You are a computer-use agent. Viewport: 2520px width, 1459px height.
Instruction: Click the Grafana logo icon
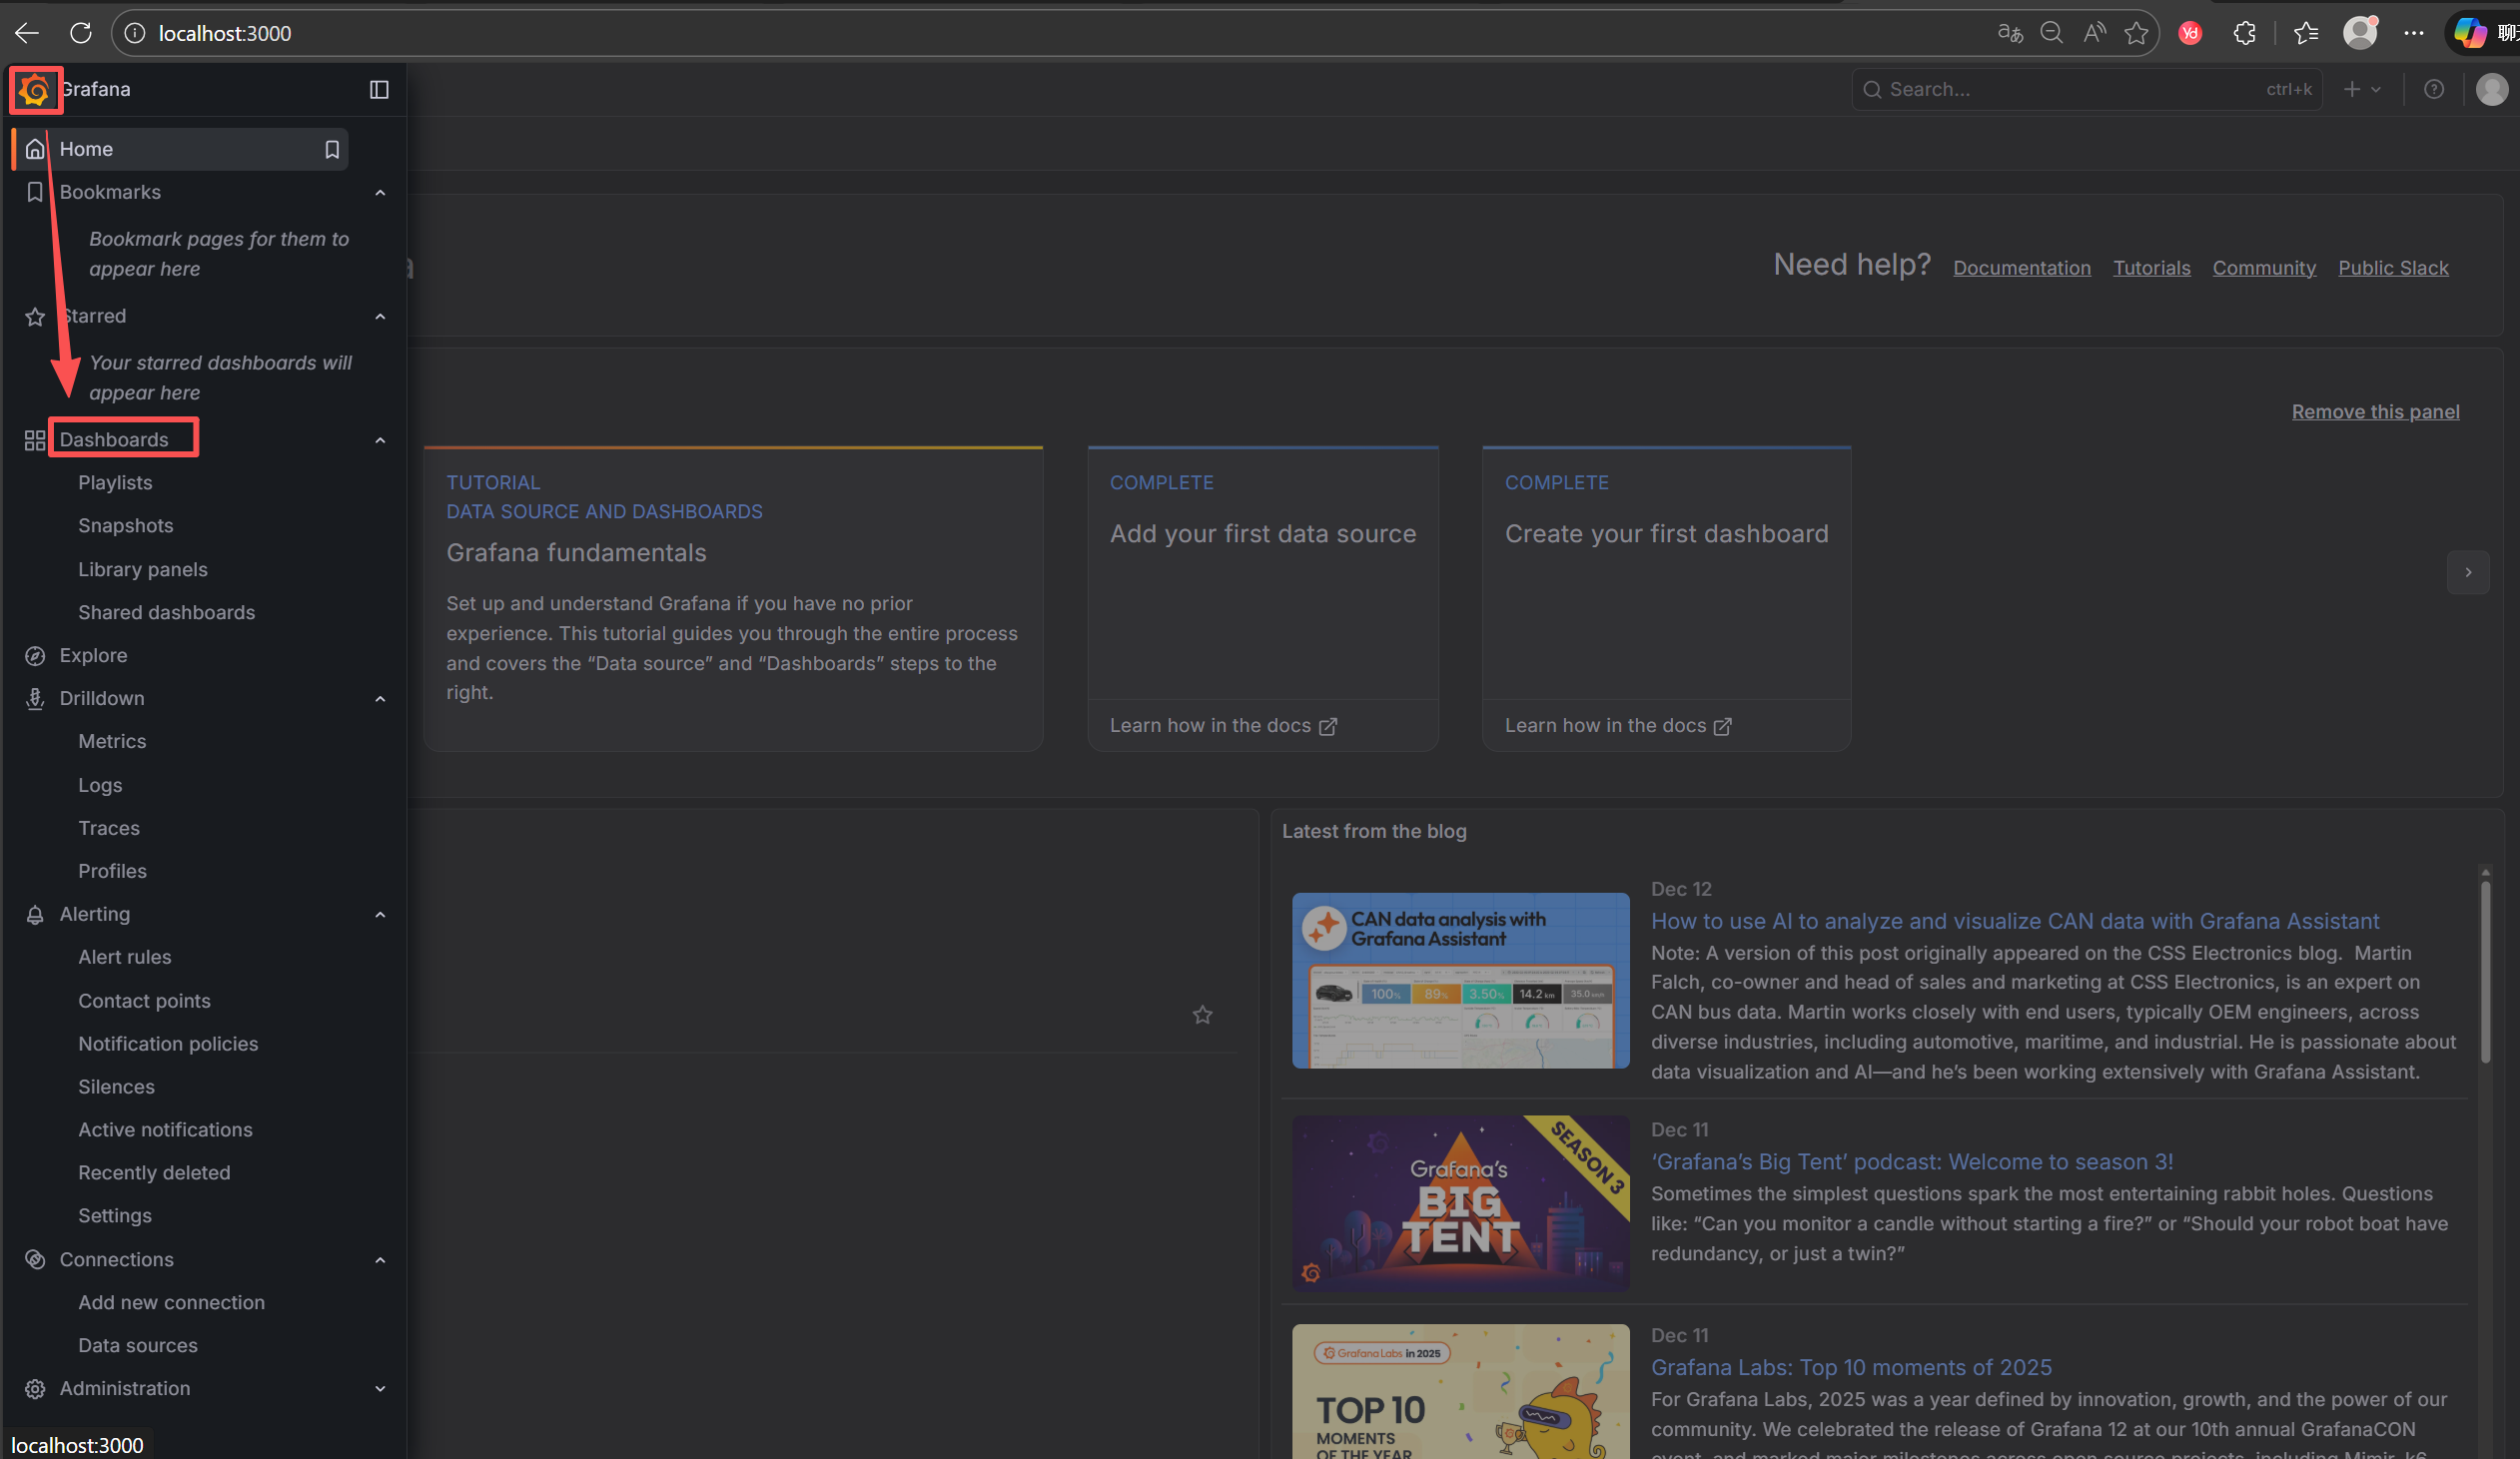[x=35, y=90]
